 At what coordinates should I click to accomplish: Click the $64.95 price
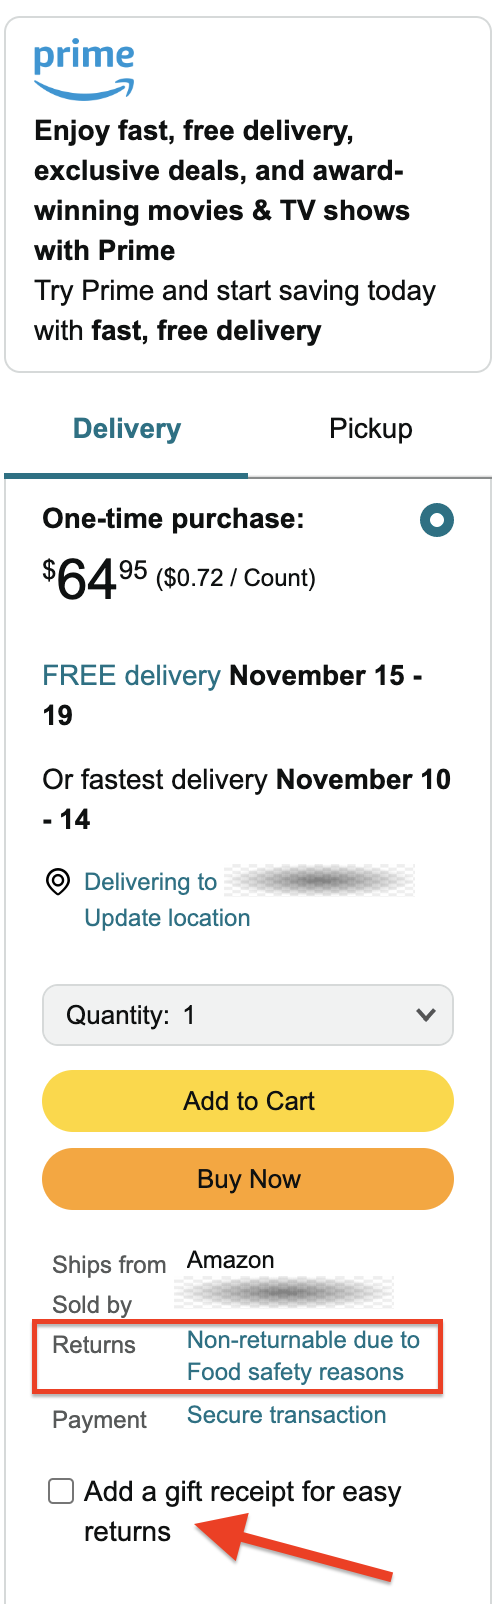pyautogui.click(x=95, y=579)
